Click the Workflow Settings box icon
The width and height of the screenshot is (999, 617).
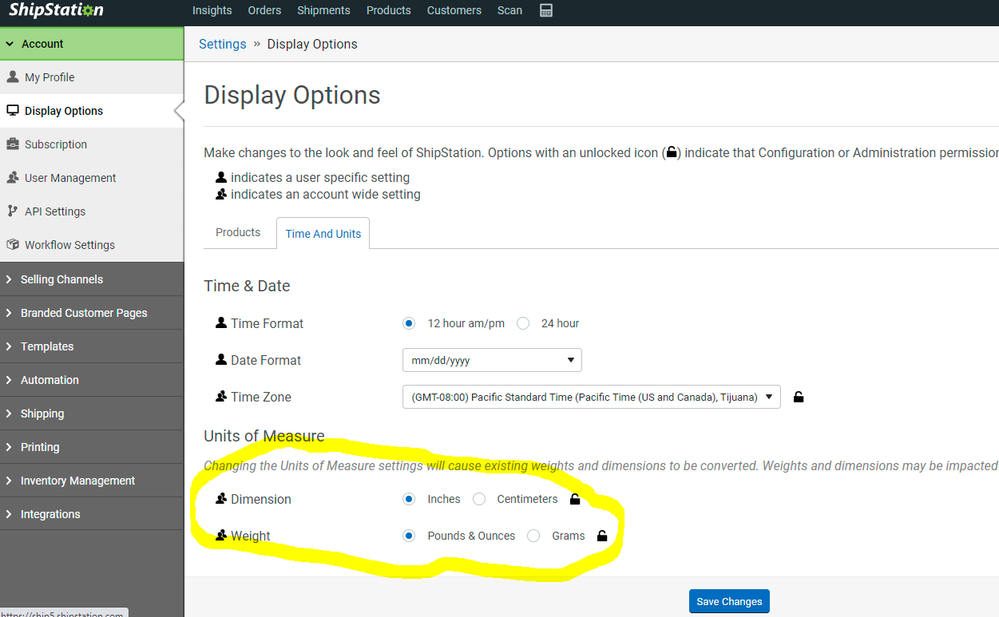tap(13, 245)
